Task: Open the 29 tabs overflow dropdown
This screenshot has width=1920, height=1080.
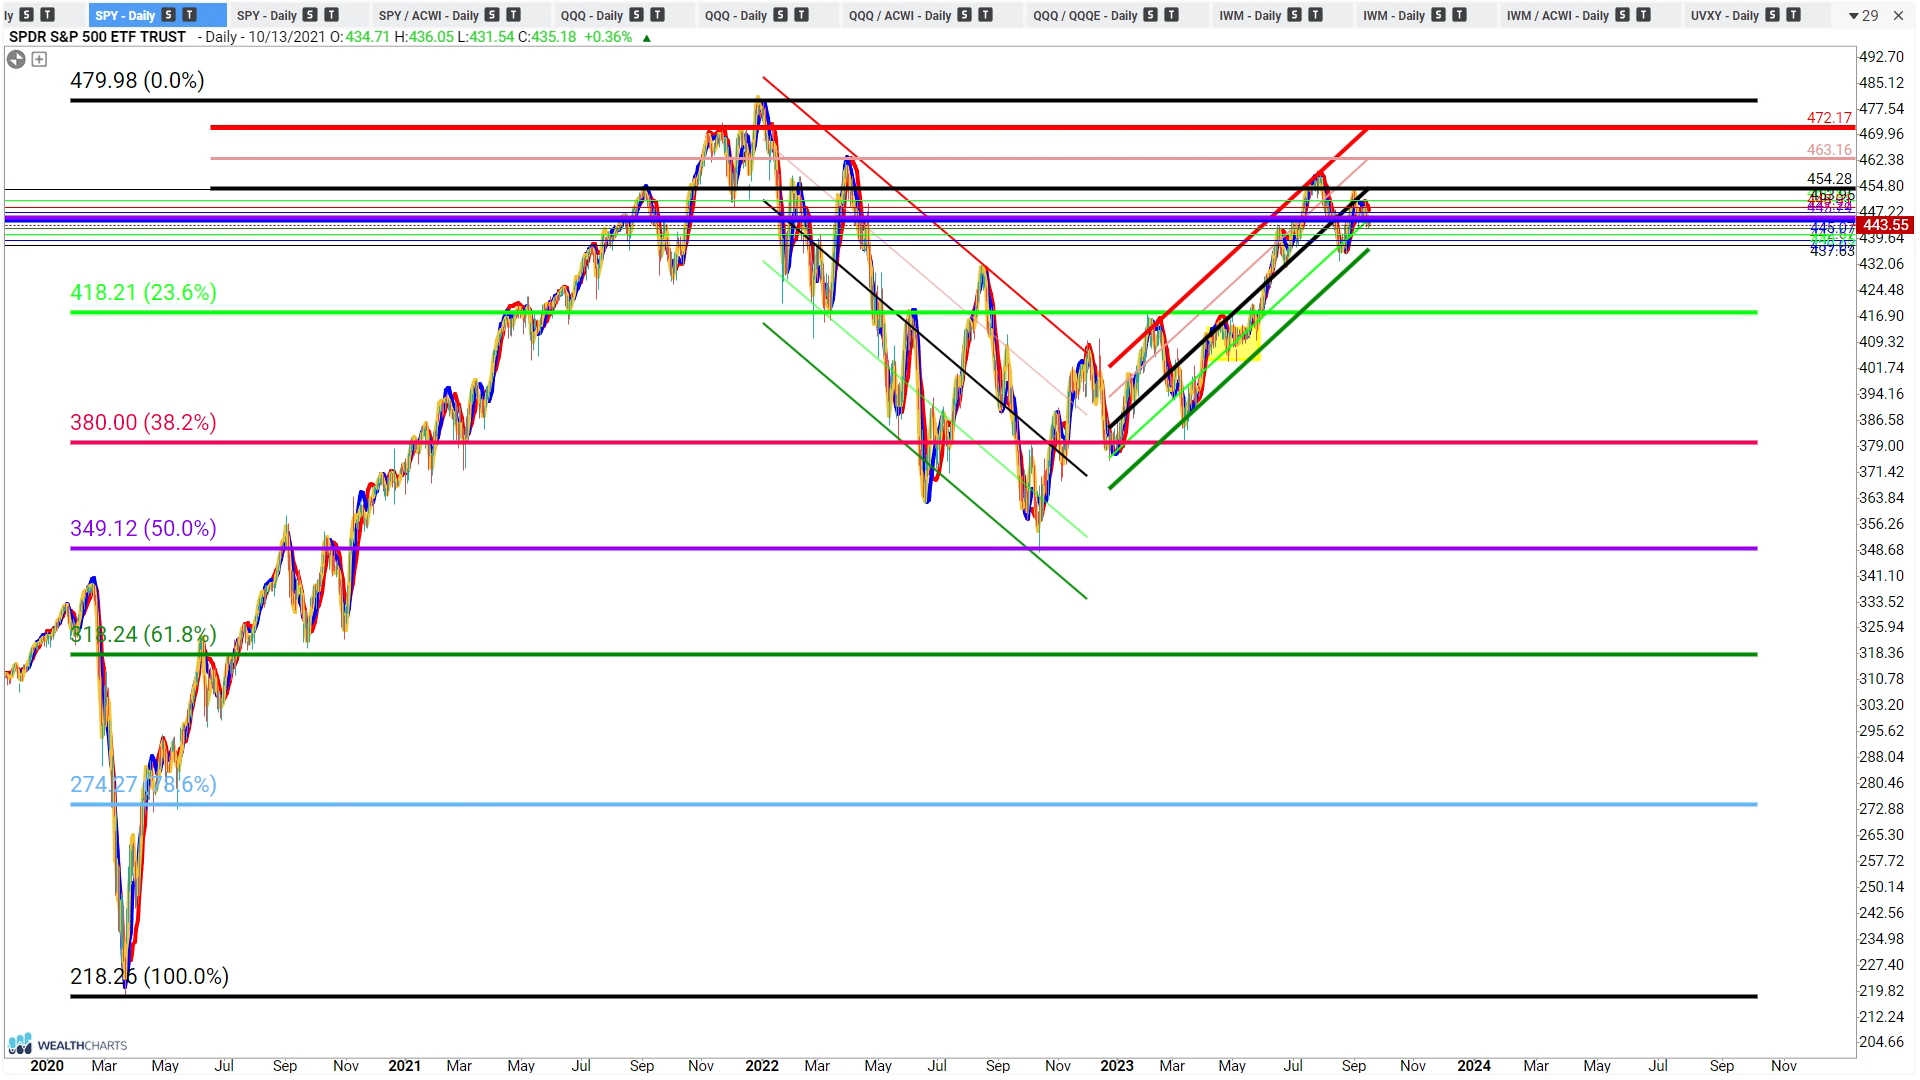Action: 1863,15
